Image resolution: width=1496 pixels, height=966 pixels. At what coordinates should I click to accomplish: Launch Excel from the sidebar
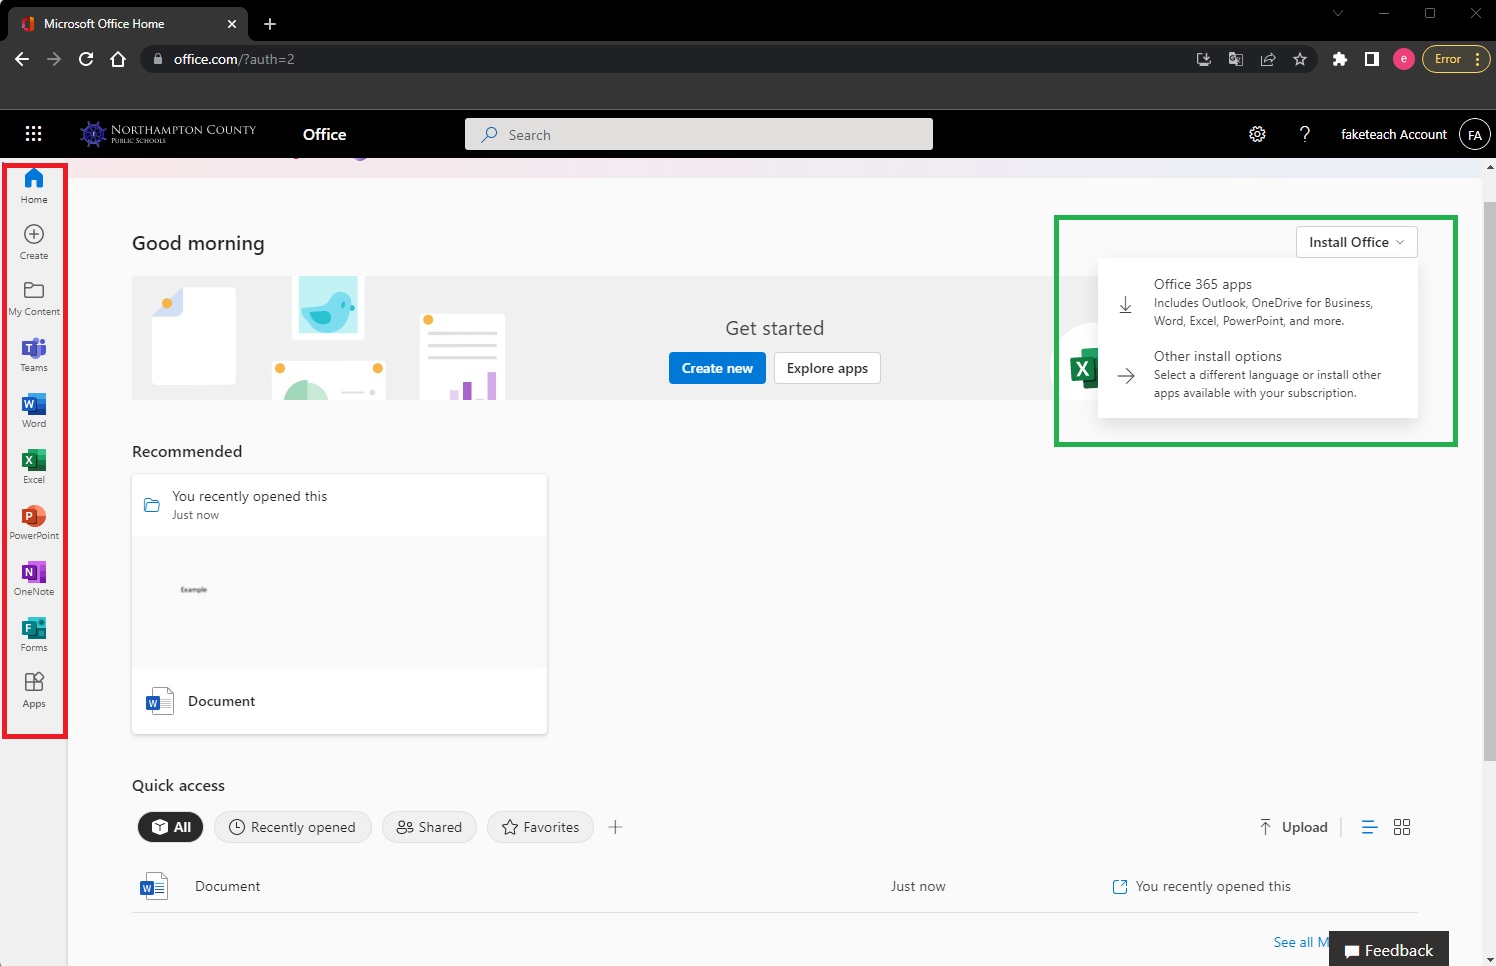pos(34,466)
